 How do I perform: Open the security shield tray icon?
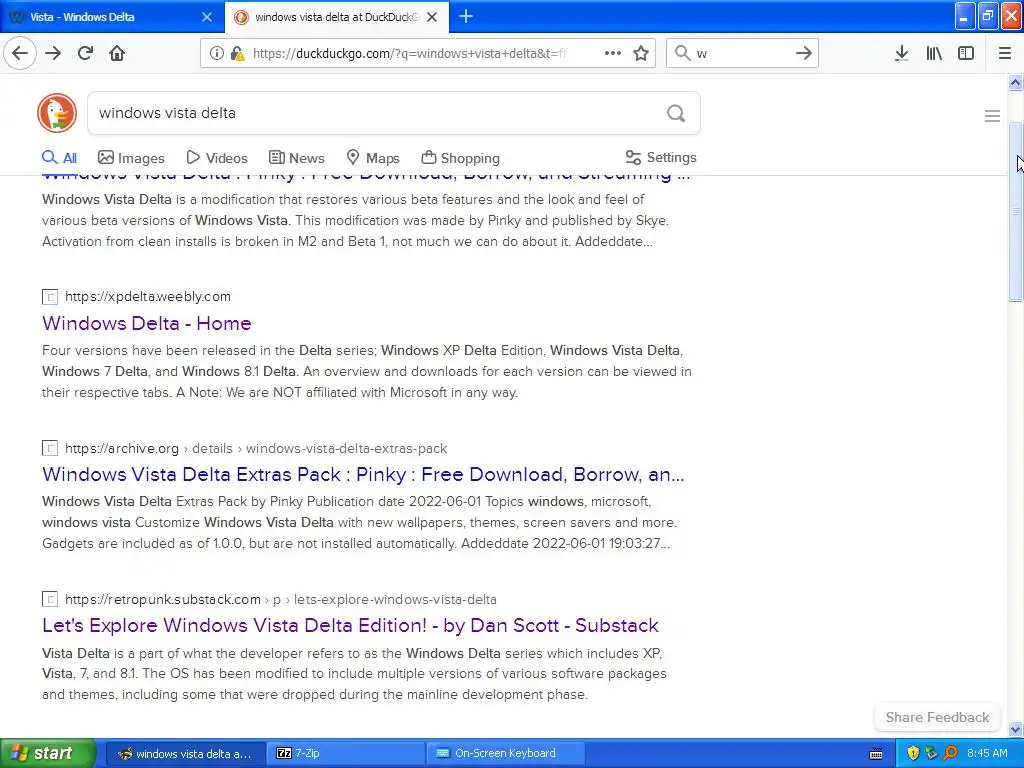pyautogui.click(x=913, y=753)
